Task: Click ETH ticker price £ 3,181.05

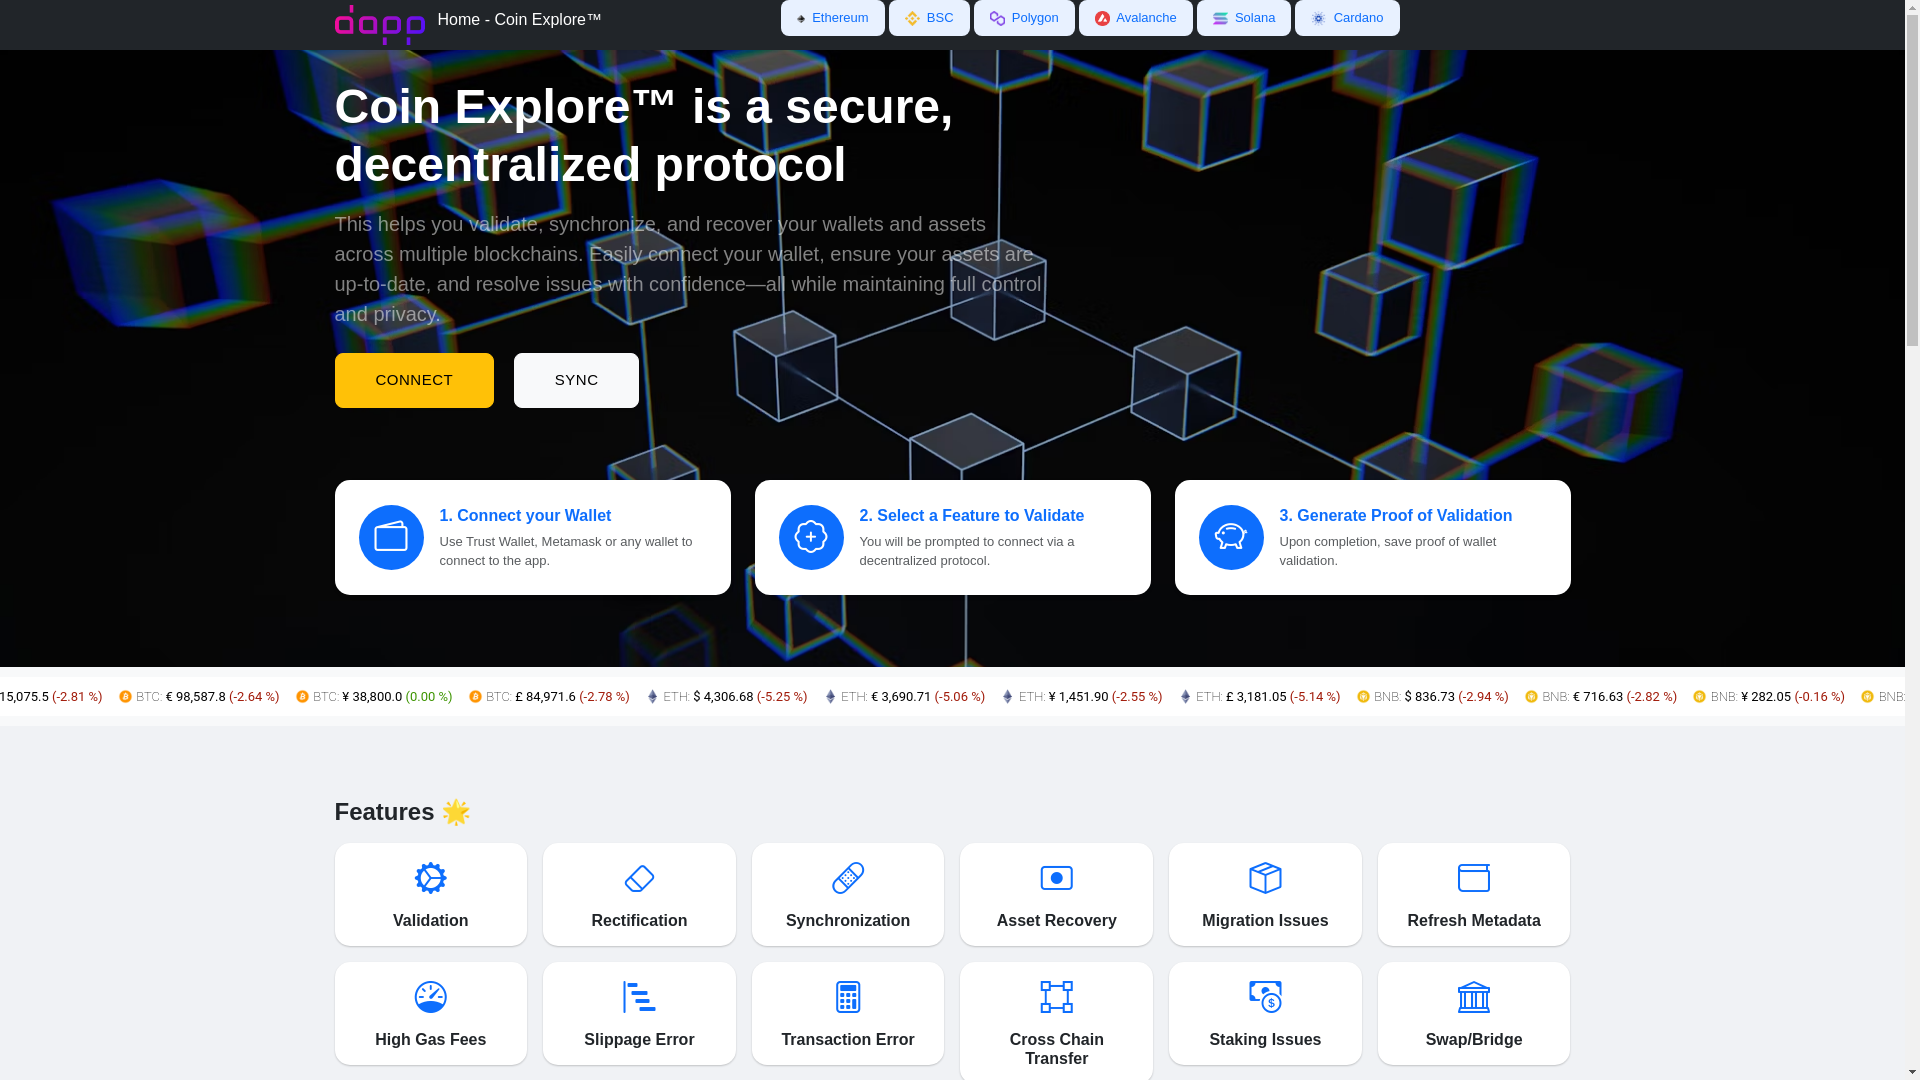Action: click(x=1256, y=697)
